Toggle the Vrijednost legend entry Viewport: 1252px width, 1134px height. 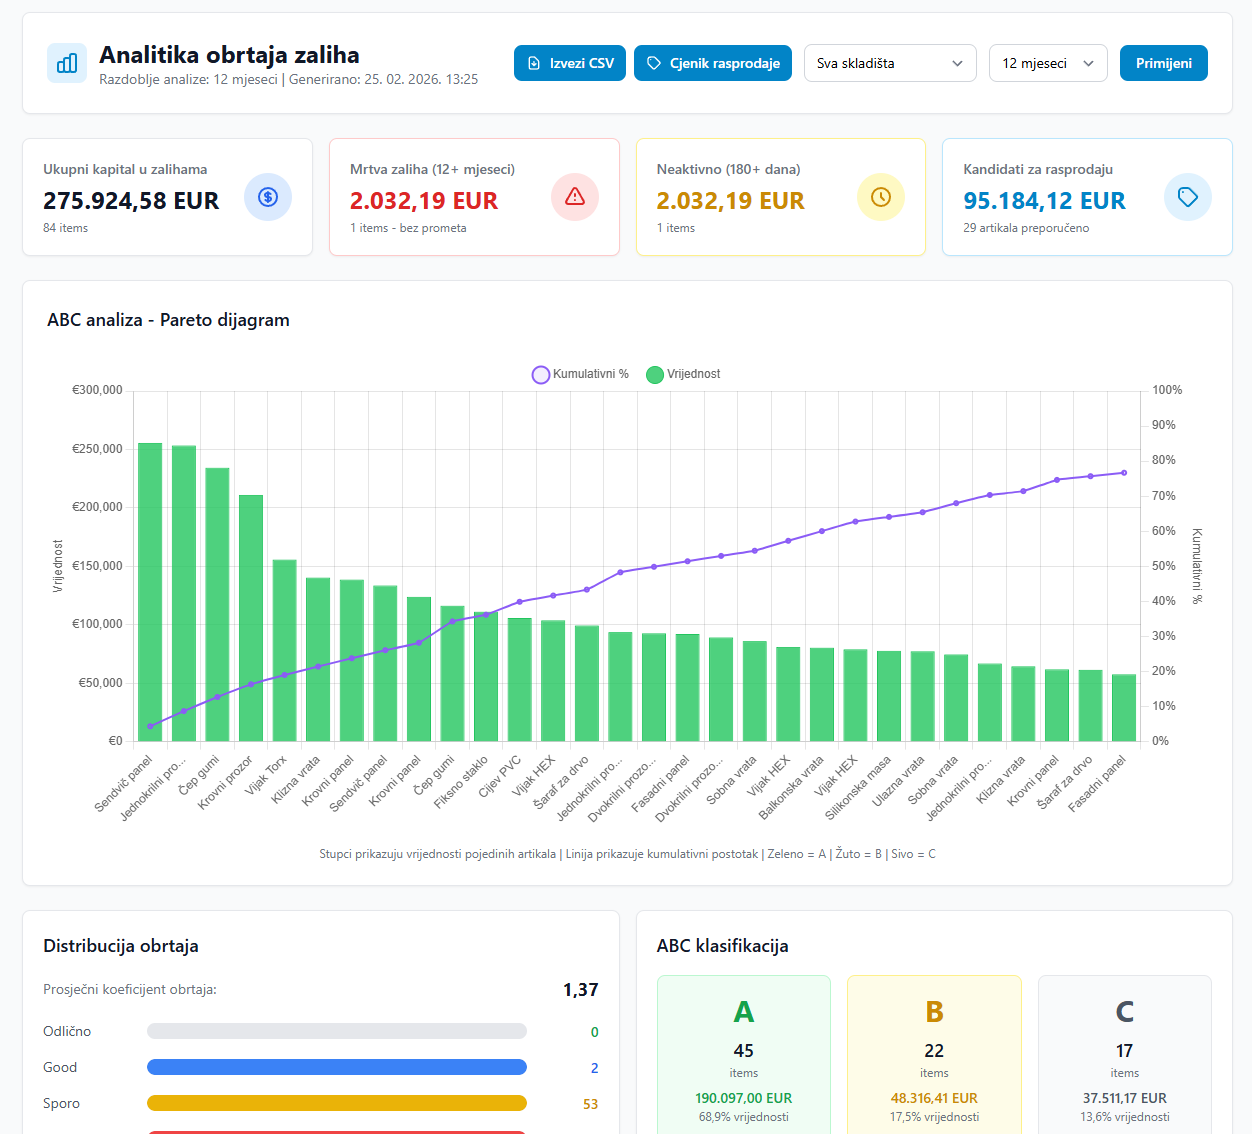click(x=684, y=374)
